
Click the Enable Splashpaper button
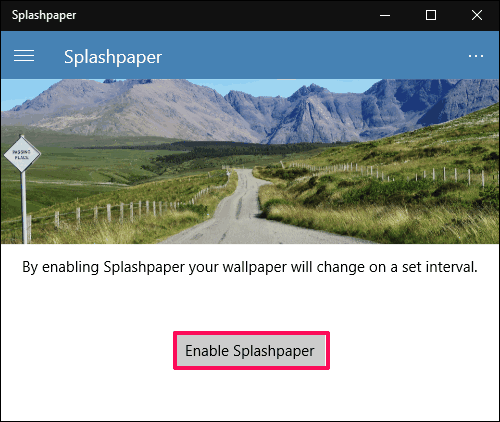pos(251,350)
